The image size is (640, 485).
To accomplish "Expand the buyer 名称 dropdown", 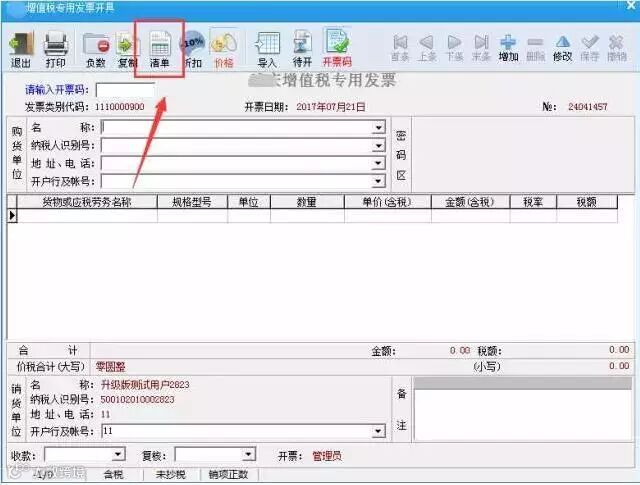I will 379,127.
